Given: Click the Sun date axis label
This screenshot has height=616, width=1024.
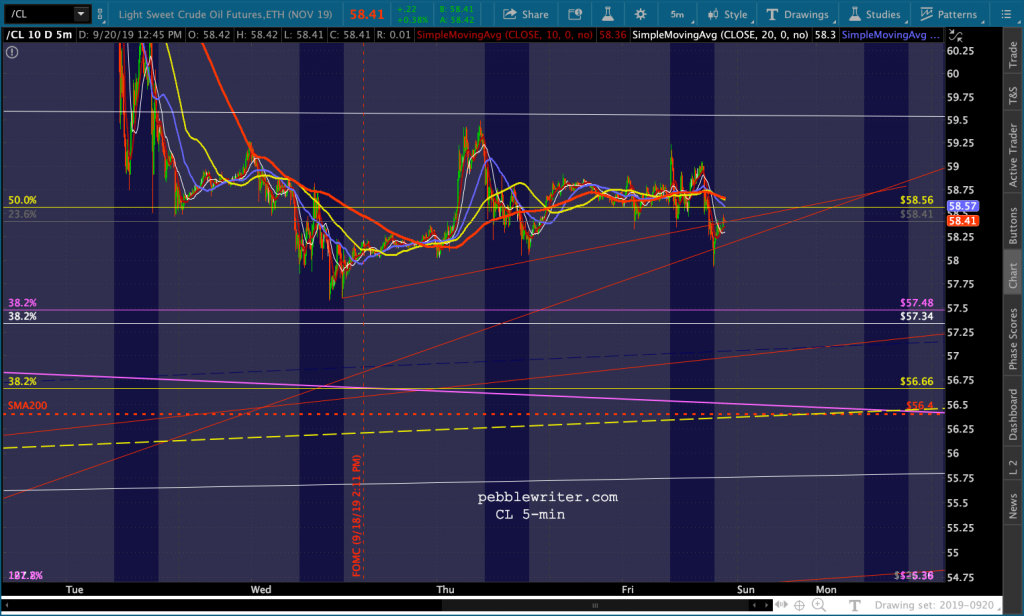Looking at the screenshot, I should (x=746, y=589).
